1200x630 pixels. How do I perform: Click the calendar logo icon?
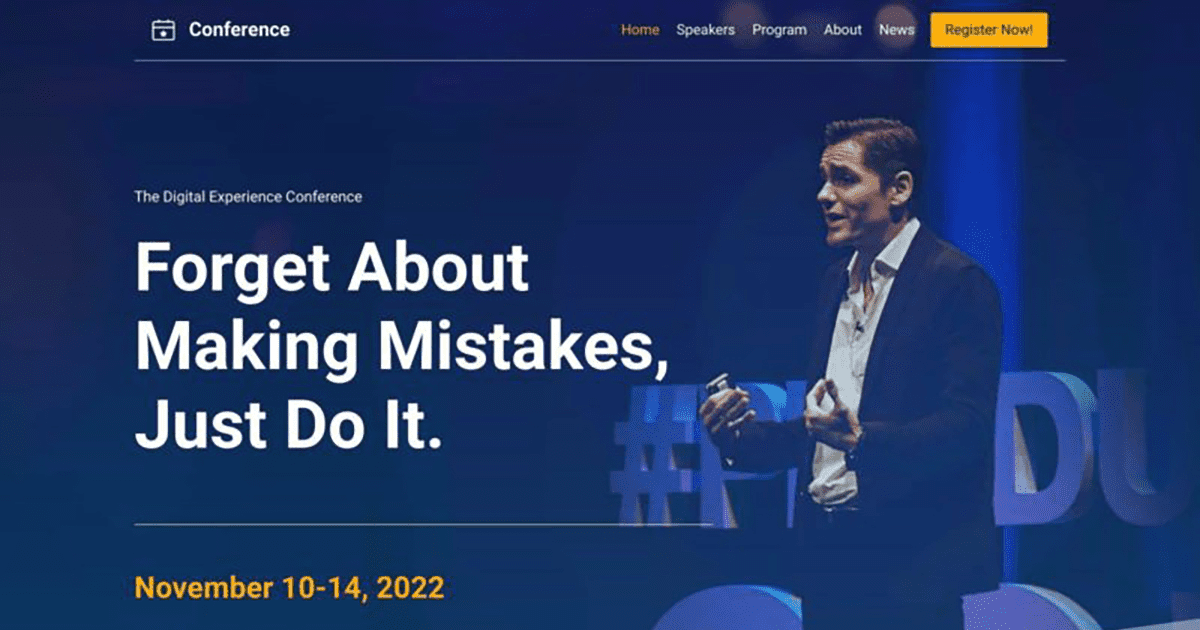tap(163, 30)
